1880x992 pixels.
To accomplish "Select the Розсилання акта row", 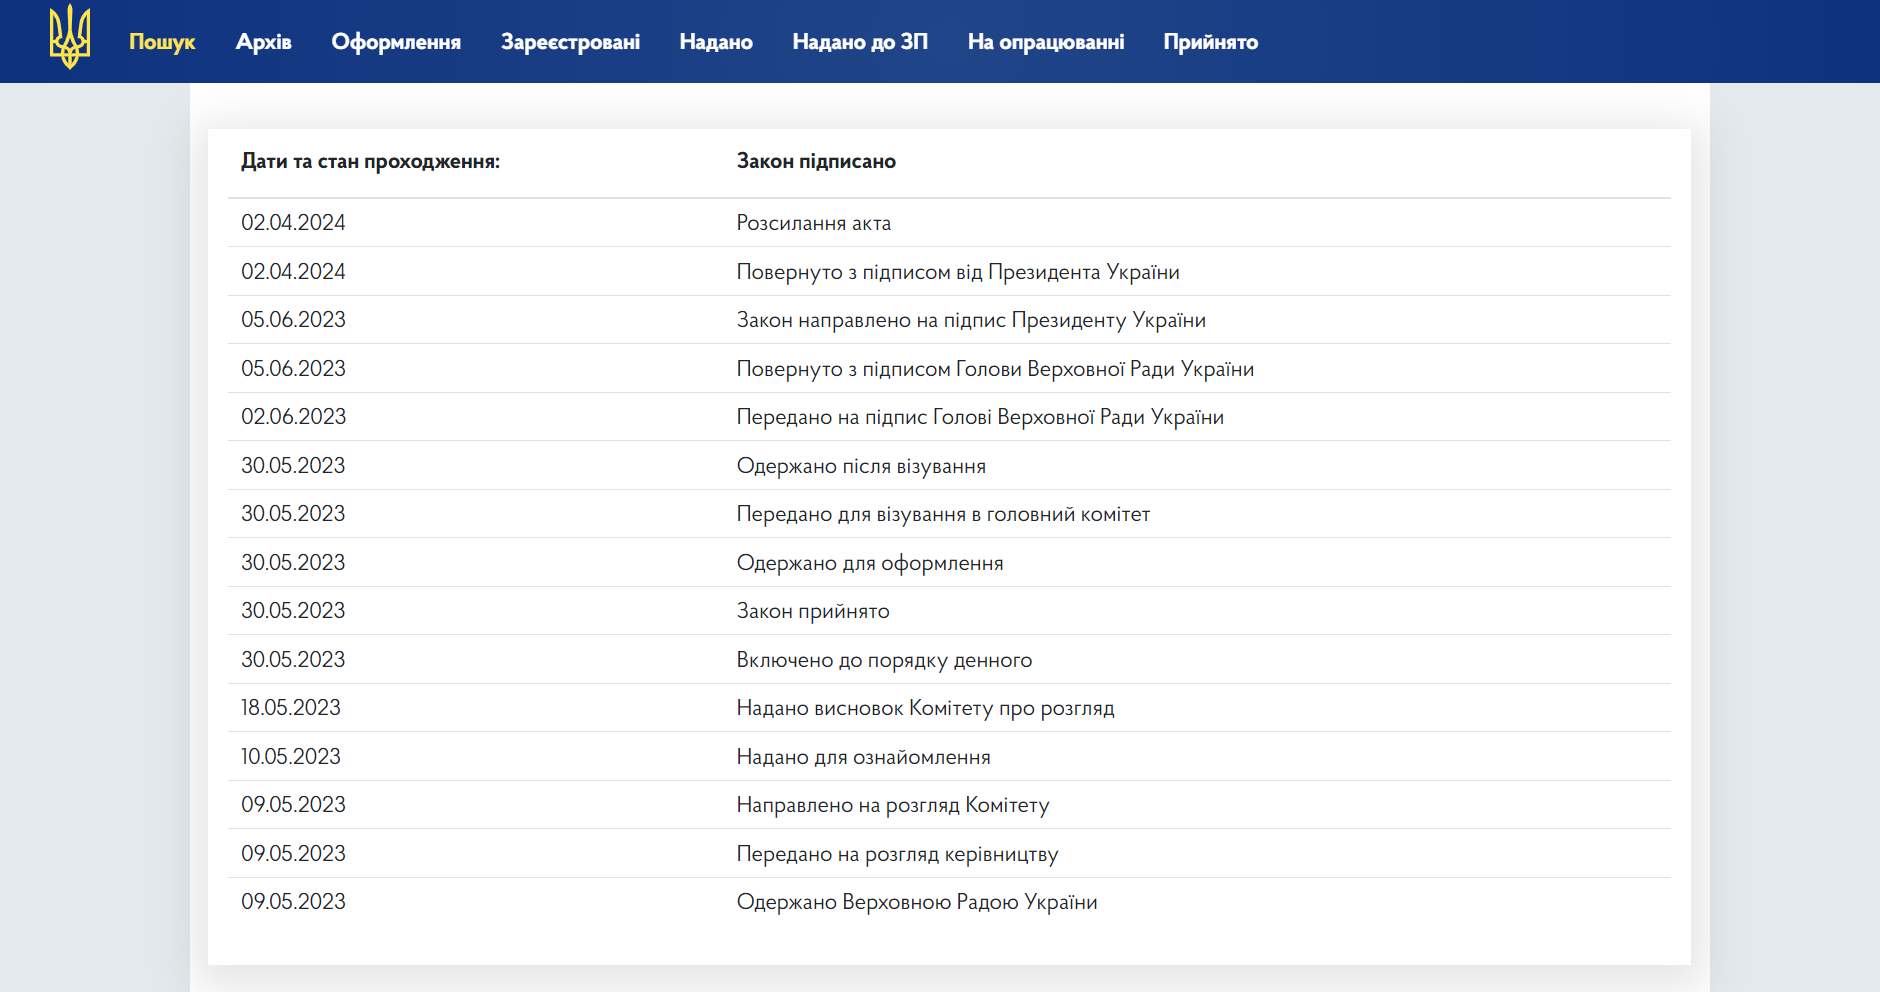I will point(814,223).
